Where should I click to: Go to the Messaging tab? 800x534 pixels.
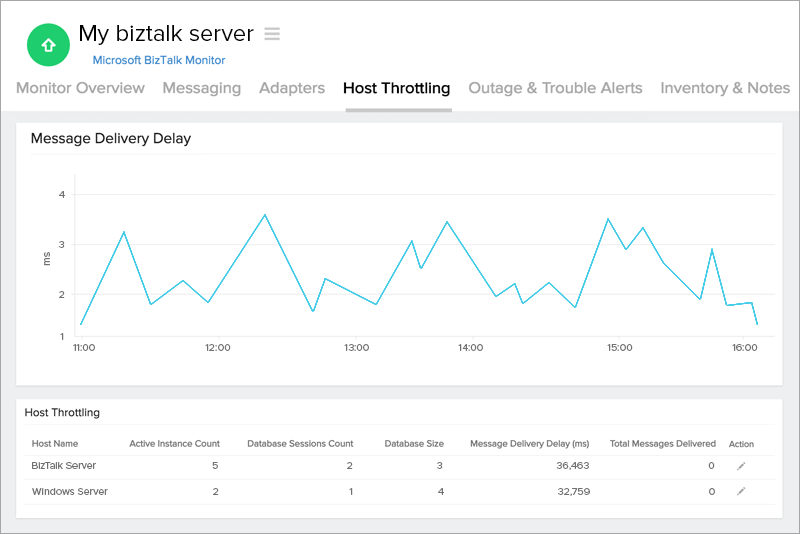pos(201,88)
